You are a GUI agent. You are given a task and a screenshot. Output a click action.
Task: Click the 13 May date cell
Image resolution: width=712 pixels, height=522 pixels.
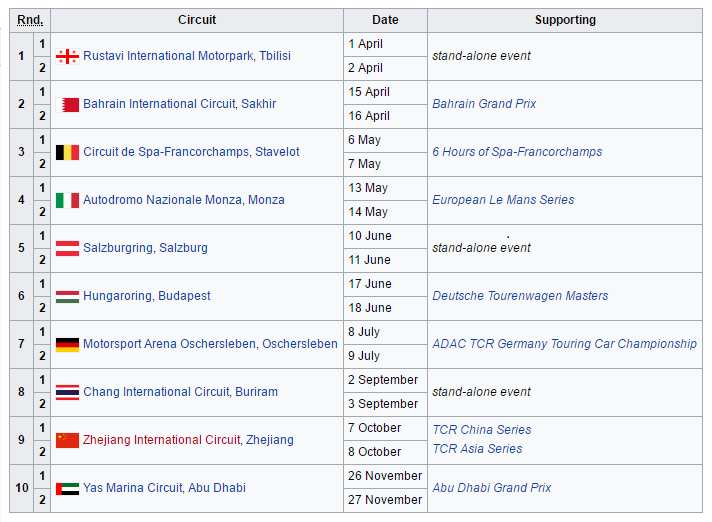click(385, 188)
